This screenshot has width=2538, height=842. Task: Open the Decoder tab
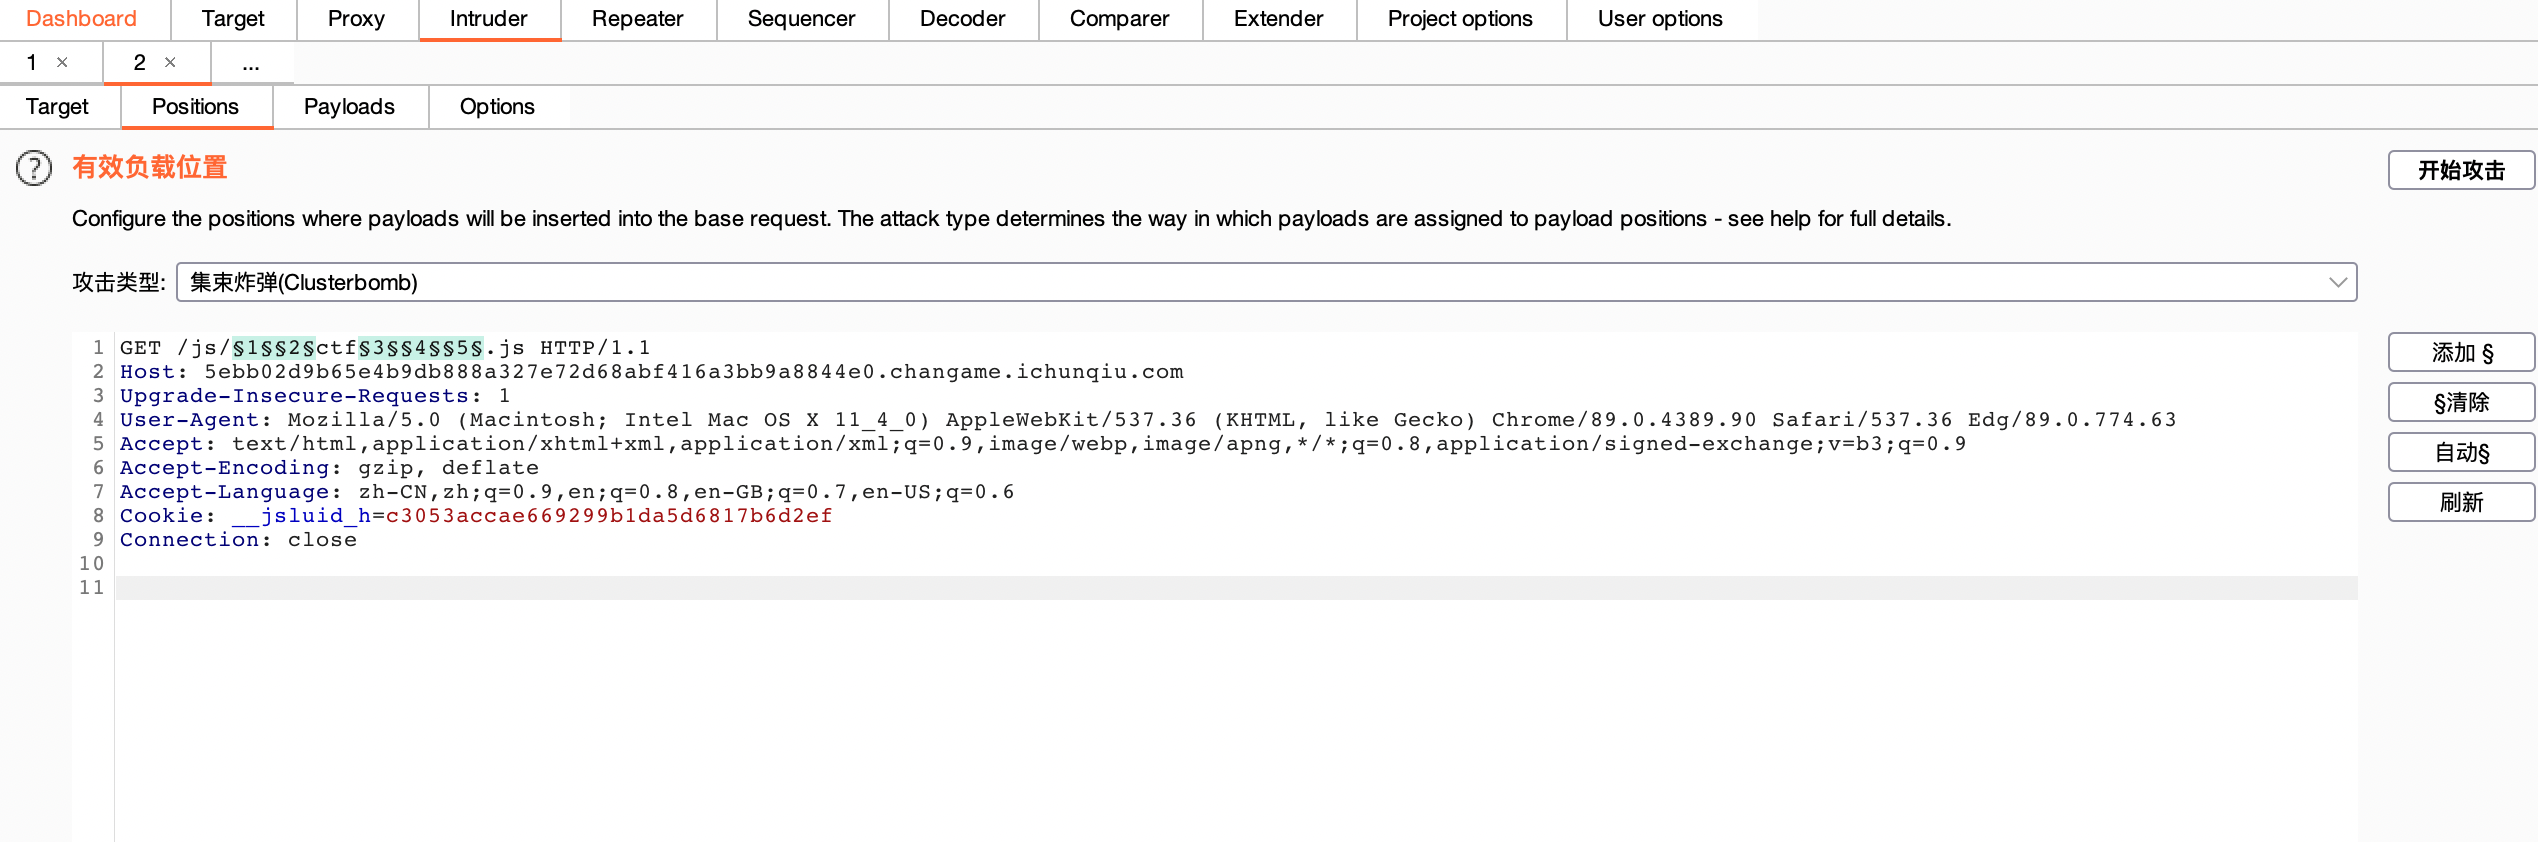(962, 19)
